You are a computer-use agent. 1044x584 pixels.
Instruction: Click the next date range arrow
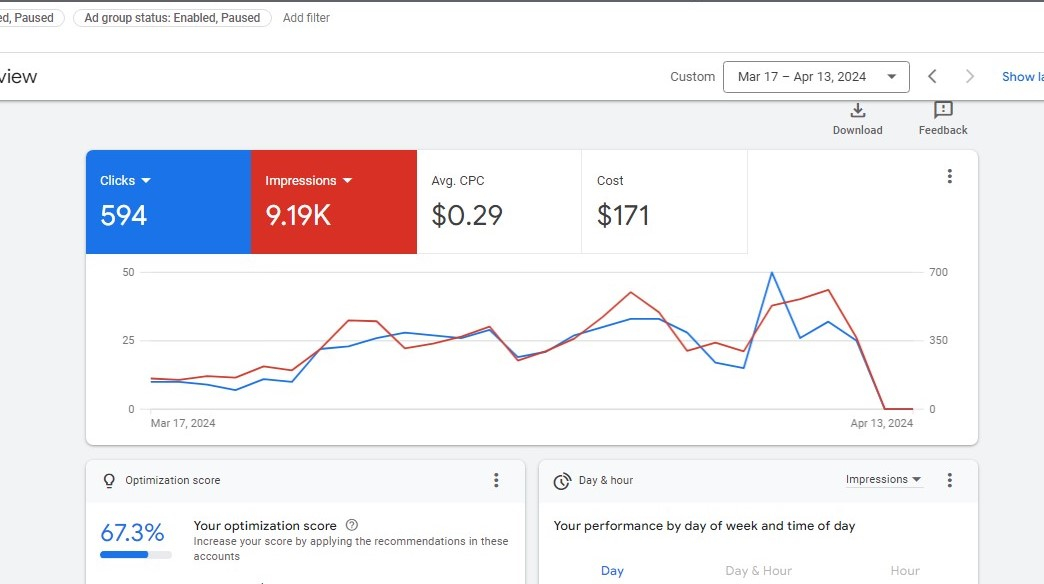tap(969, 77)
